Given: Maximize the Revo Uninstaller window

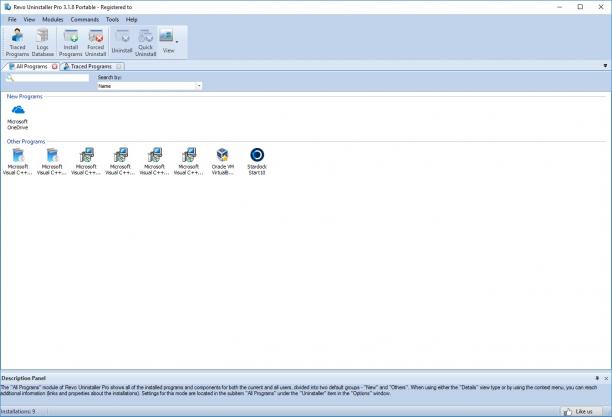Looking at the screenshot, I should point(580,7).
